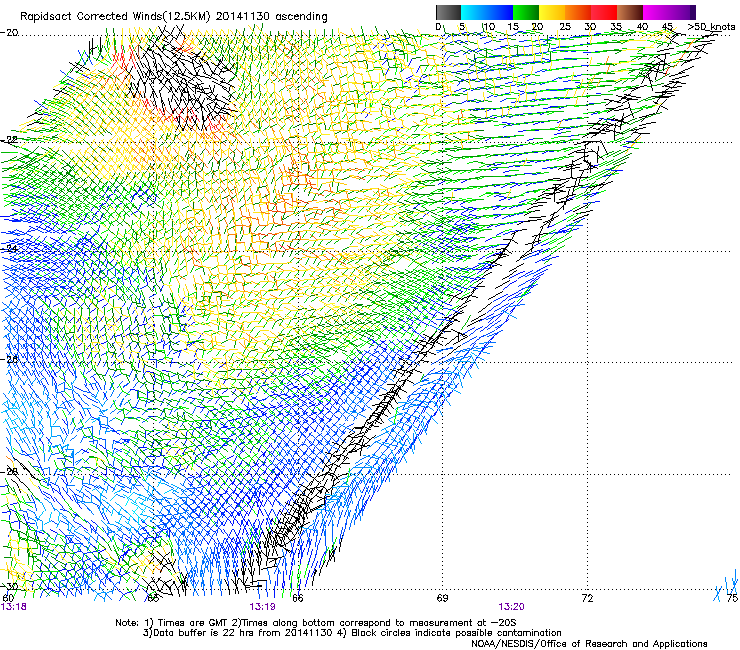Image resolution: width=740 pixels, height=650 pixels.
Task: Click the latitude label '-20' on left axis
Action: pos(9,33)
